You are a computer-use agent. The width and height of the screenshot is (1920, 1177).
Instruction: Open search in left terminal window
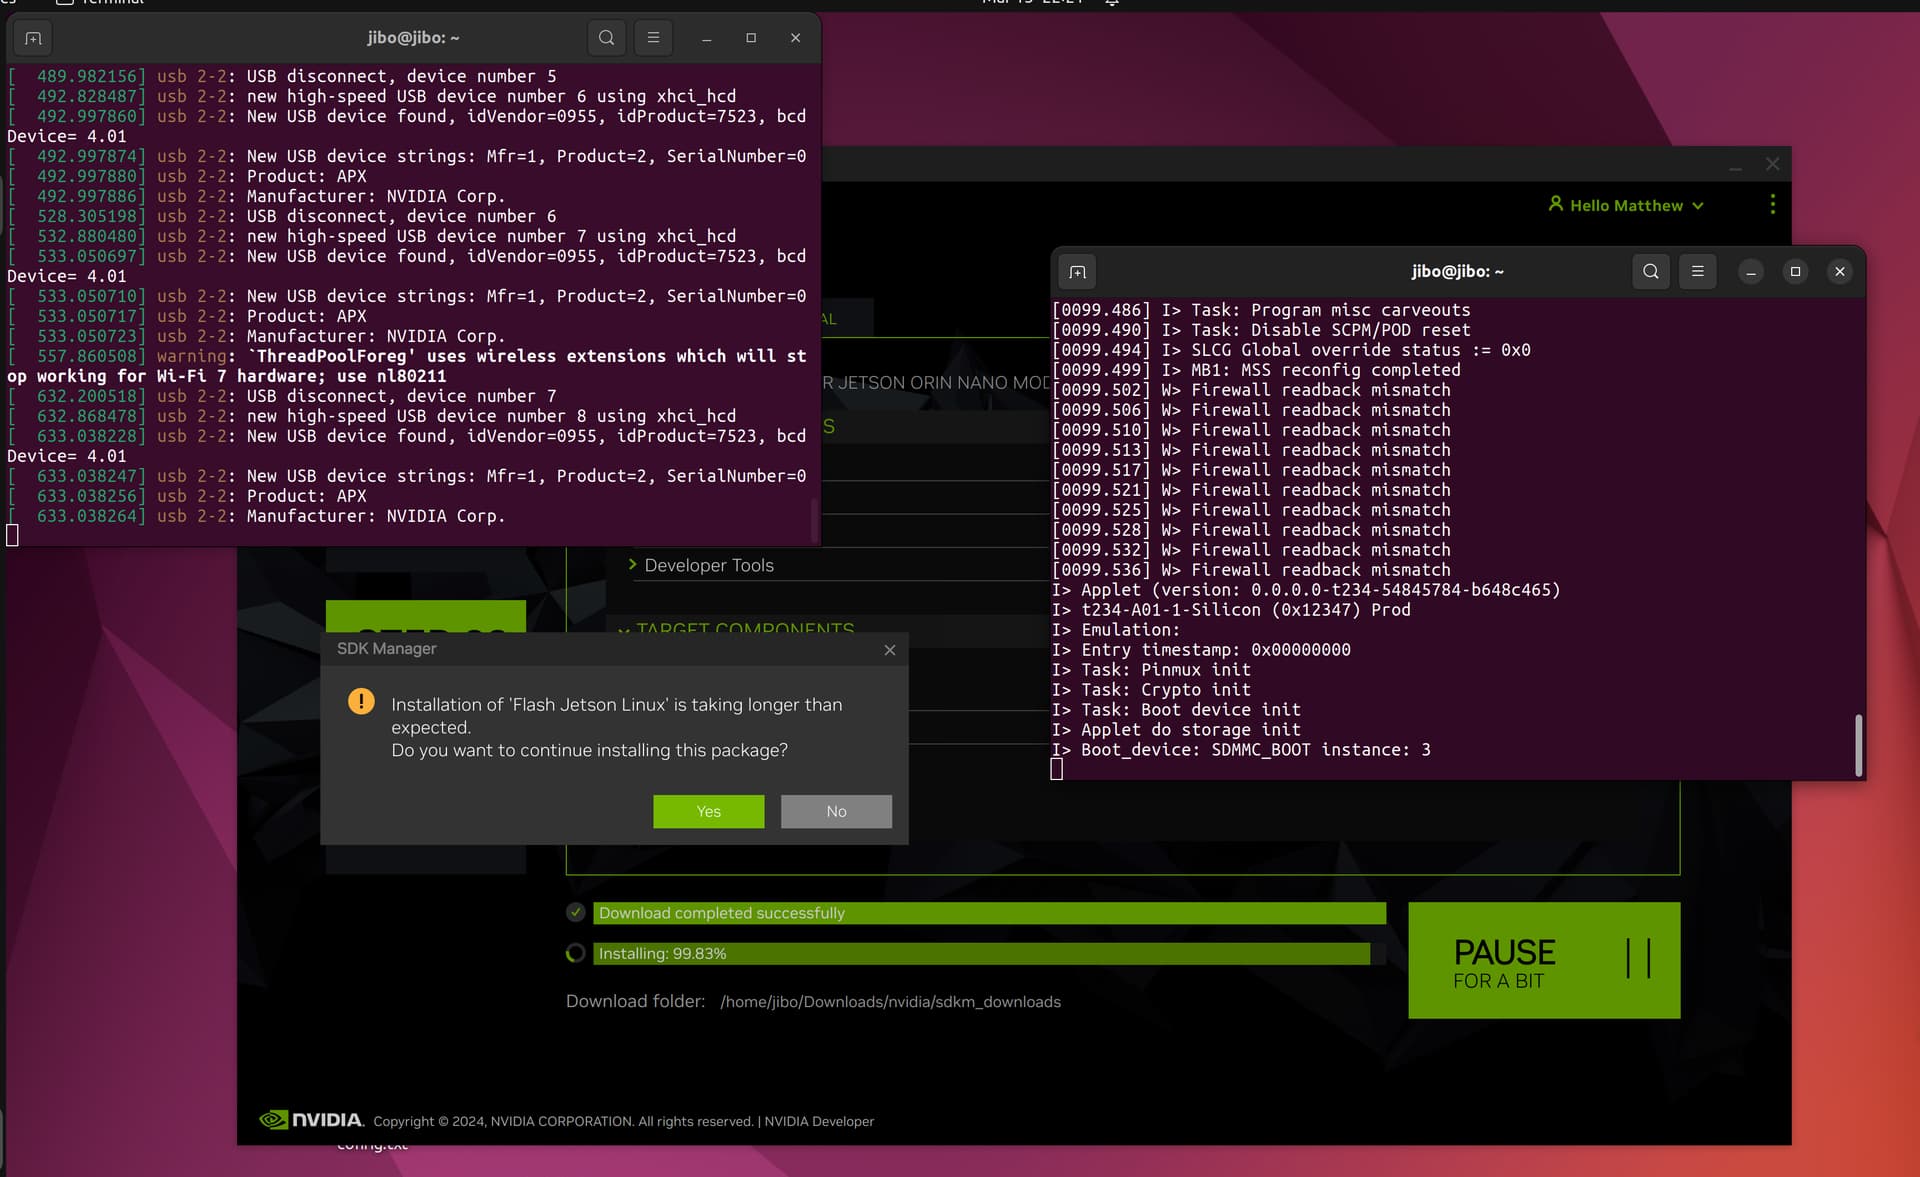click(x=606, y=38)
